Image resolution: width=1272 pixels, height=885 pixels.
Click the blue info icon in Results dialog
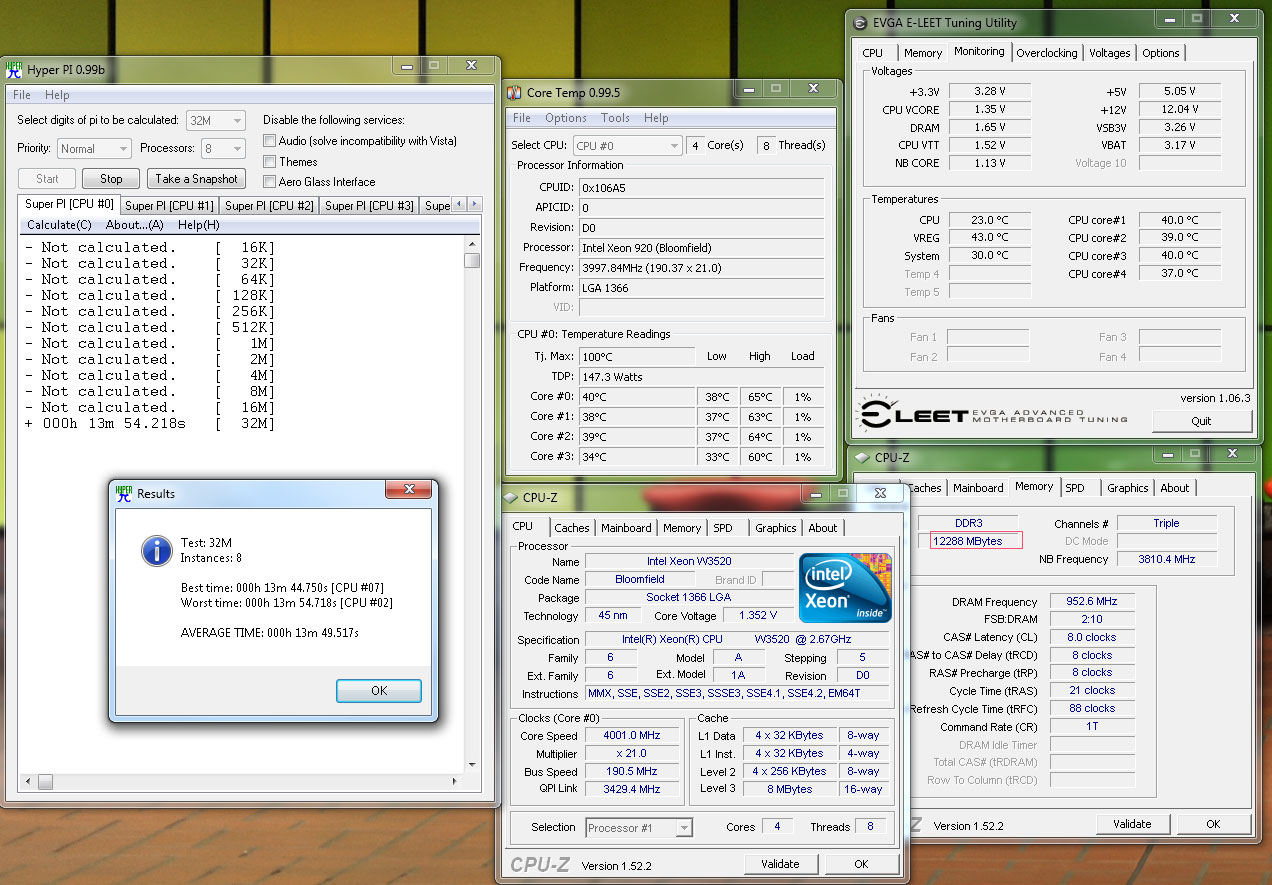pos(155,549)
